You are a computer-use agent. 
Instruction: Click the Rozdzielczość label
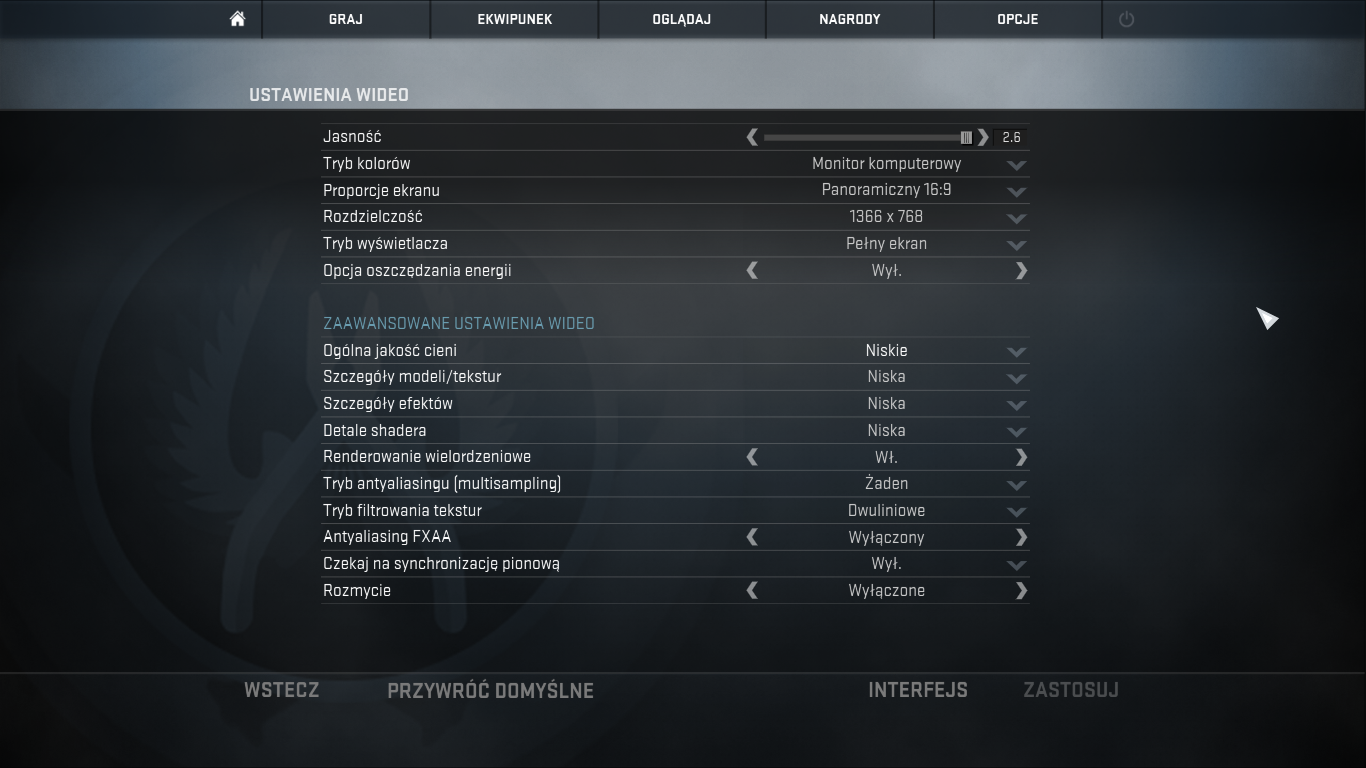click(373, 216)
